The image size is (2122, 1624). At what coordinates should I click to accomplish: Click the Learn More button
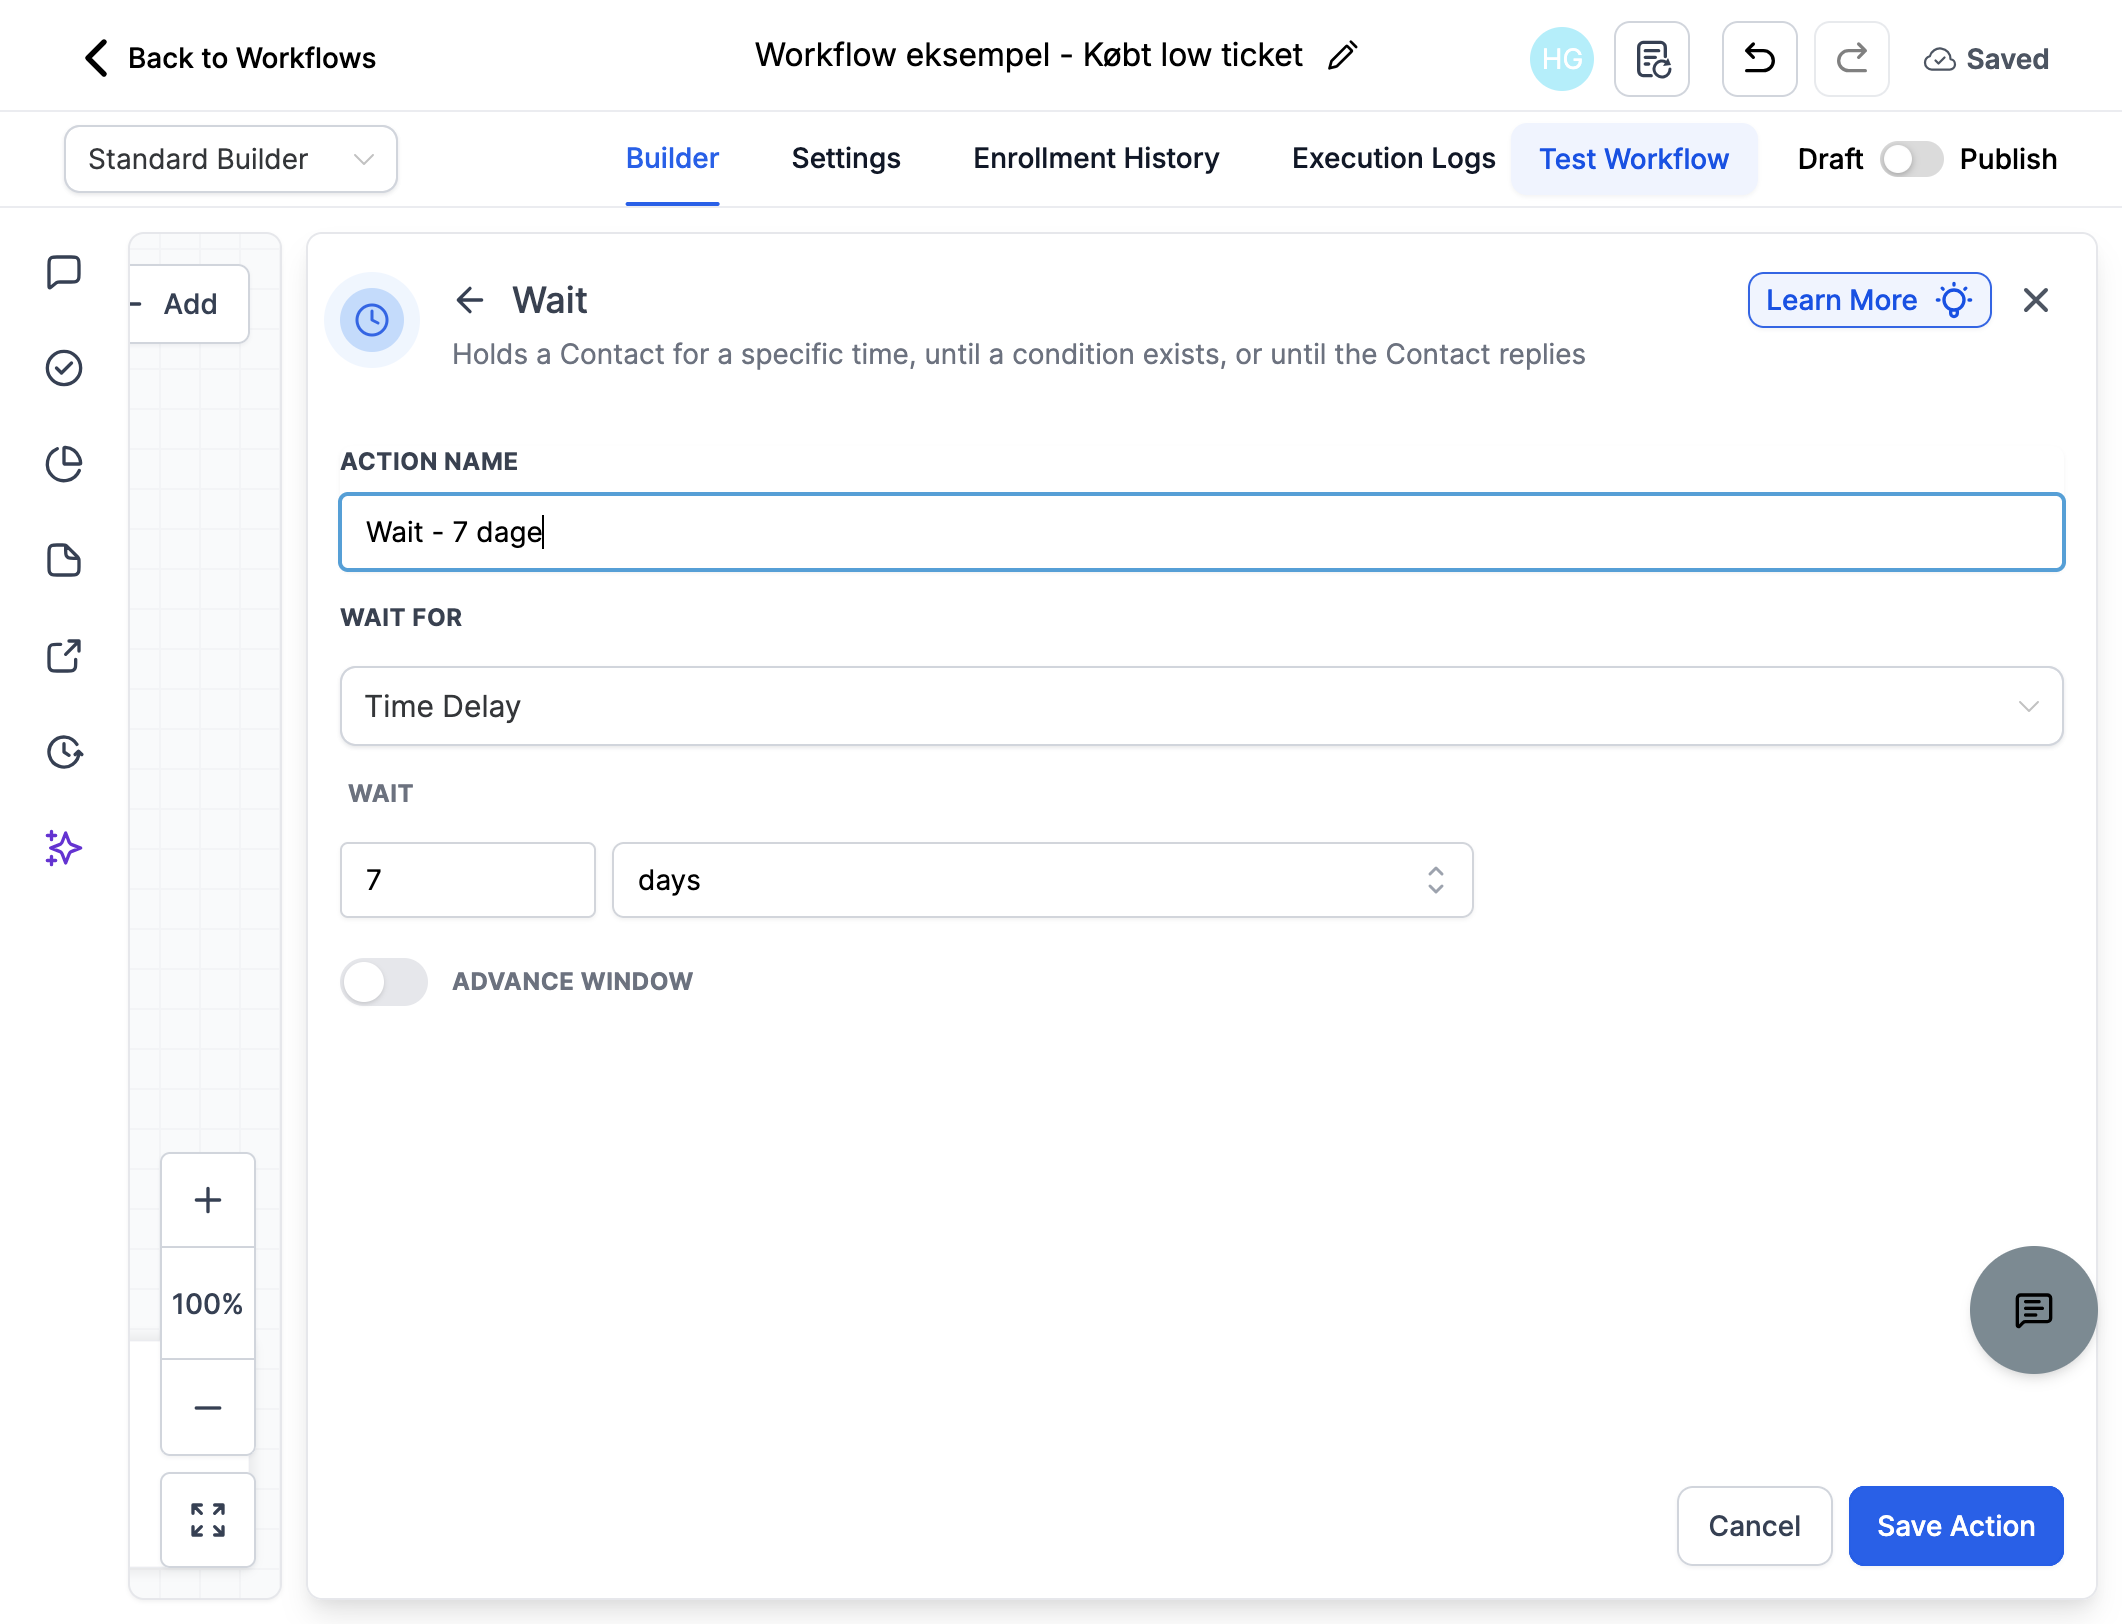click(1869, 300)
